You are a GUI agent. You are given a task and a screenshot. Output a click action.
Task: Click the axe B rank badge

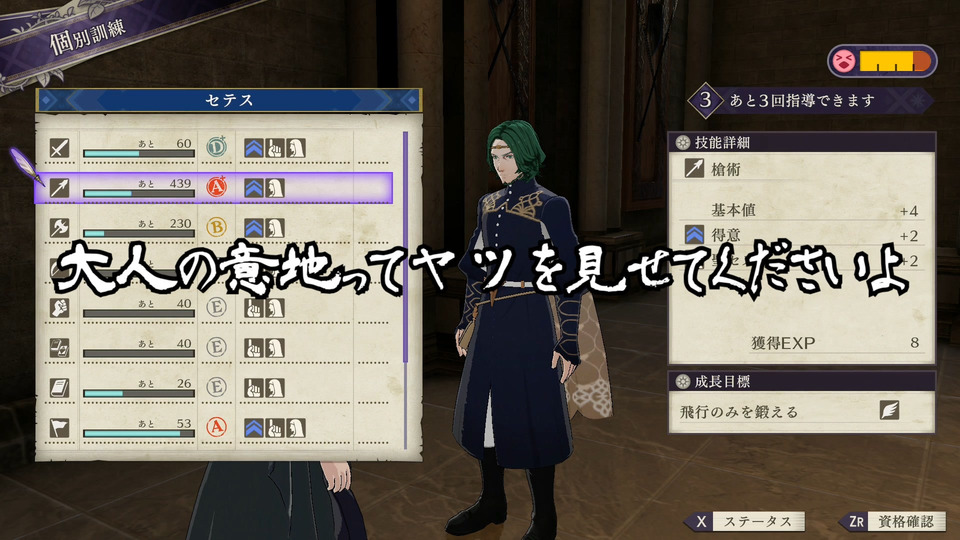pyautogui.click(x=216, y=227)
